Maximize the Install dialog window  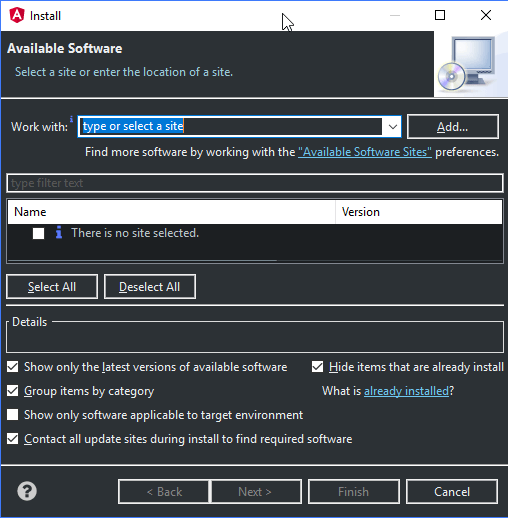(440, 15)
